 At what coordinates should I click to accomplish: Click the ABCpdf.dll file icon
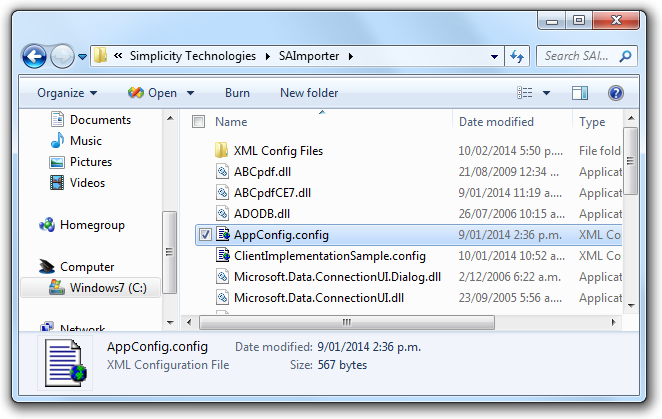pyautogui.click(x=222, y=172)
